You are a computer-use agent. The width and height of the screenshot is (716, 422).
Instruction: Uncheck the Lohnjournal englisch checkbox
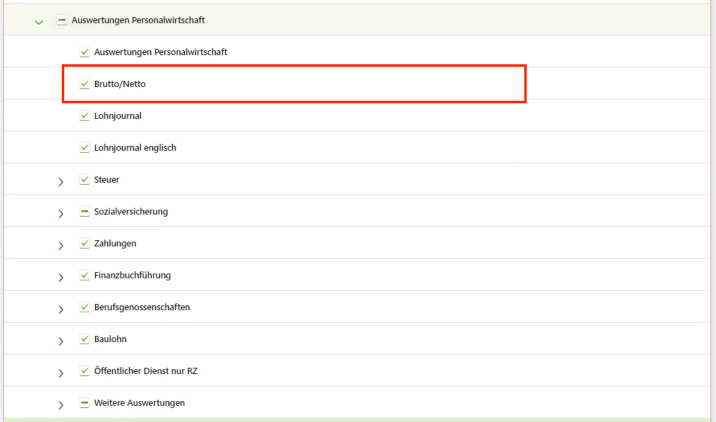click(84, 148)
